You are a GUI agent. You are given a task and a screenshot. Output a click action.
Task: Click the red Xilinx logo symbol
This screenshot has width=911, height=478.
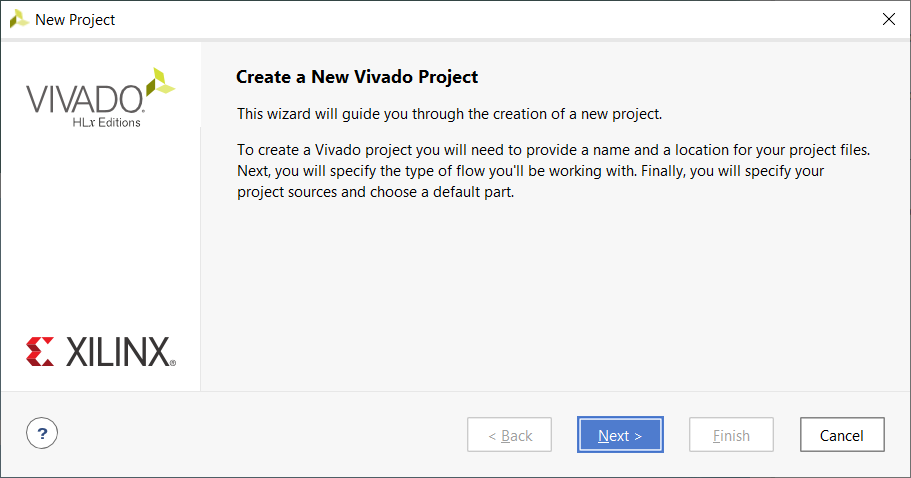coord(40,351)
